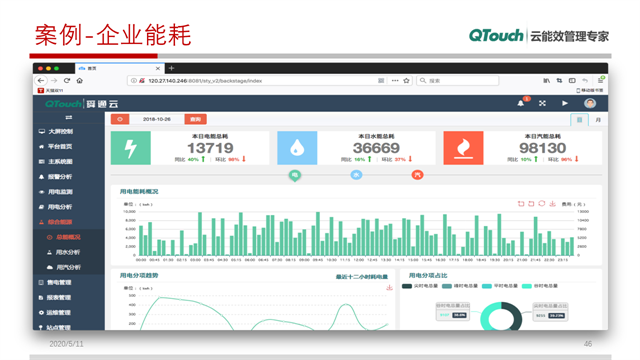
Task: Click the green electricity lightning tile
Action: pyautogui.click(x=131, y=148)
